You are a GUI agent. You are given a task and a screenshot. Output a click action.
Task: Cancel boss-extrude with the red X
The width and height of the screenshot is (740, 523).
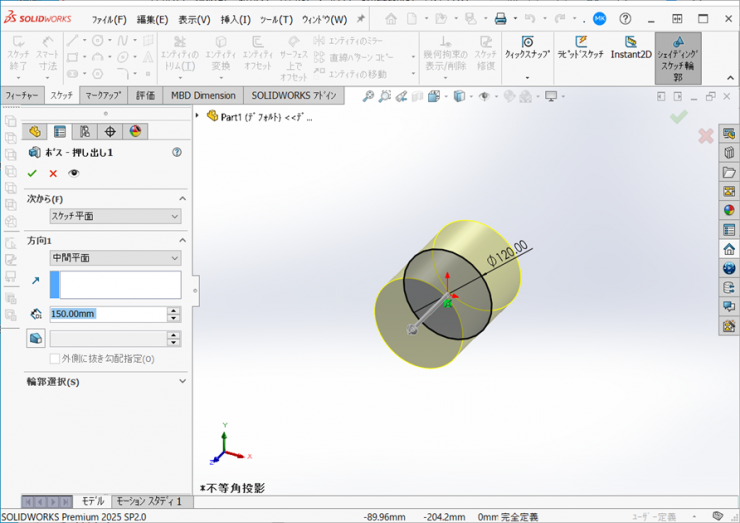point(53,173)
